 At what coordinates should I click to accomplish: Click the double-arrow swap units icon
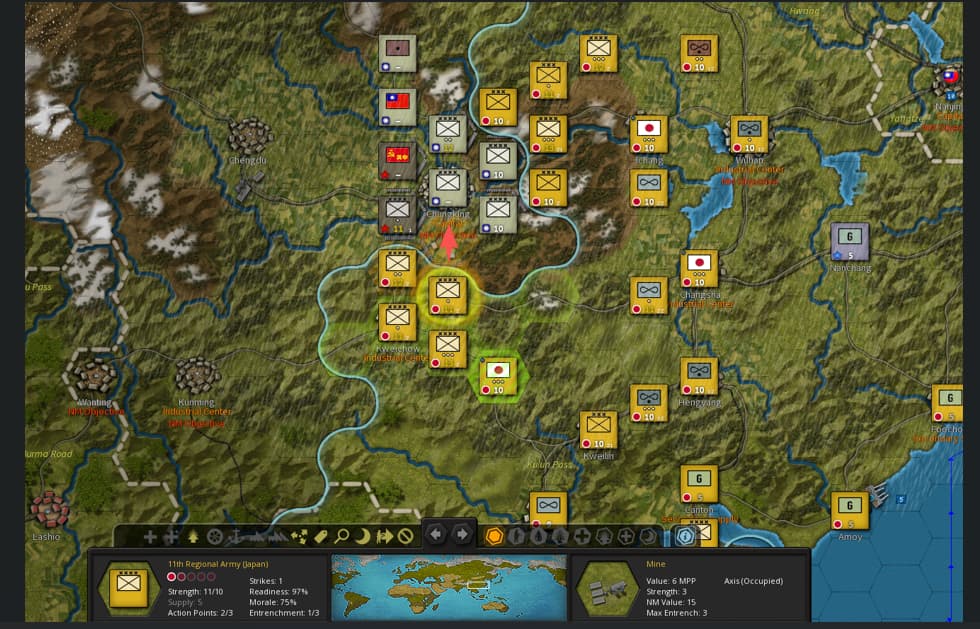click(x=384, y=536)
